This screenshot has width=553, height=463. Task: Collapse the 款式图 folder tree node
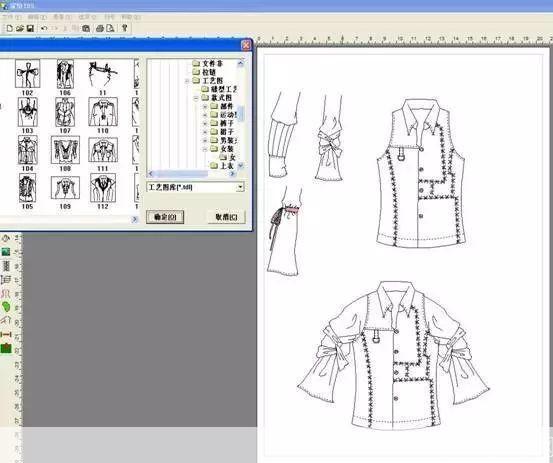click(196, 98)
